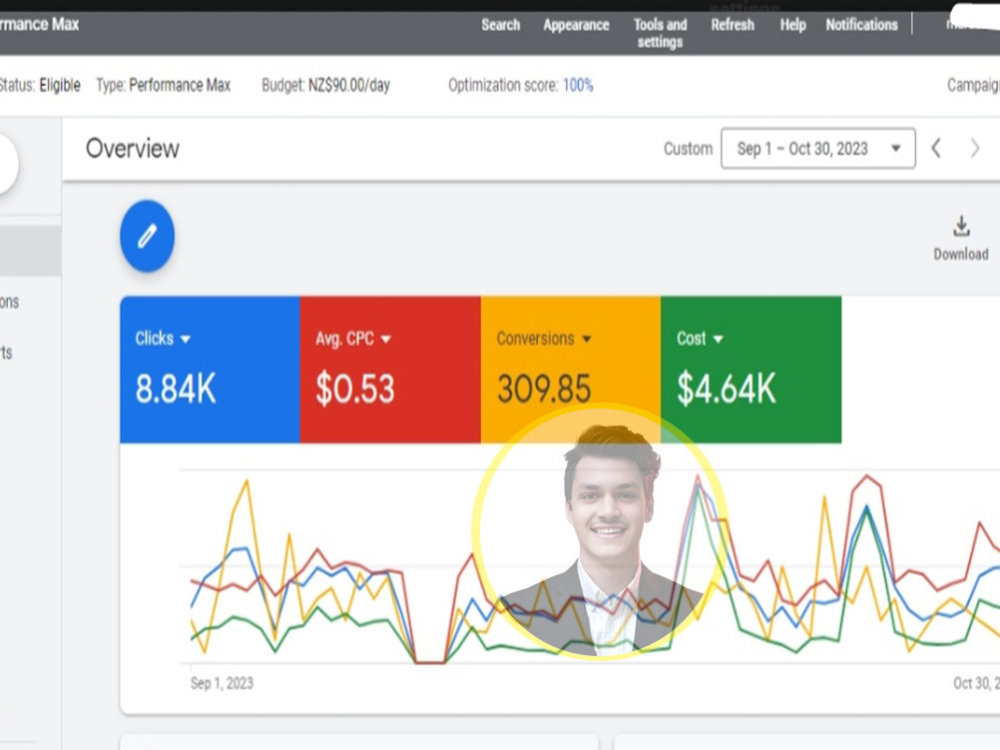The width and height of the screenshot is (1000, 750).
Task: Click the Status: Eligible text
Action: (x=40, y=85)
